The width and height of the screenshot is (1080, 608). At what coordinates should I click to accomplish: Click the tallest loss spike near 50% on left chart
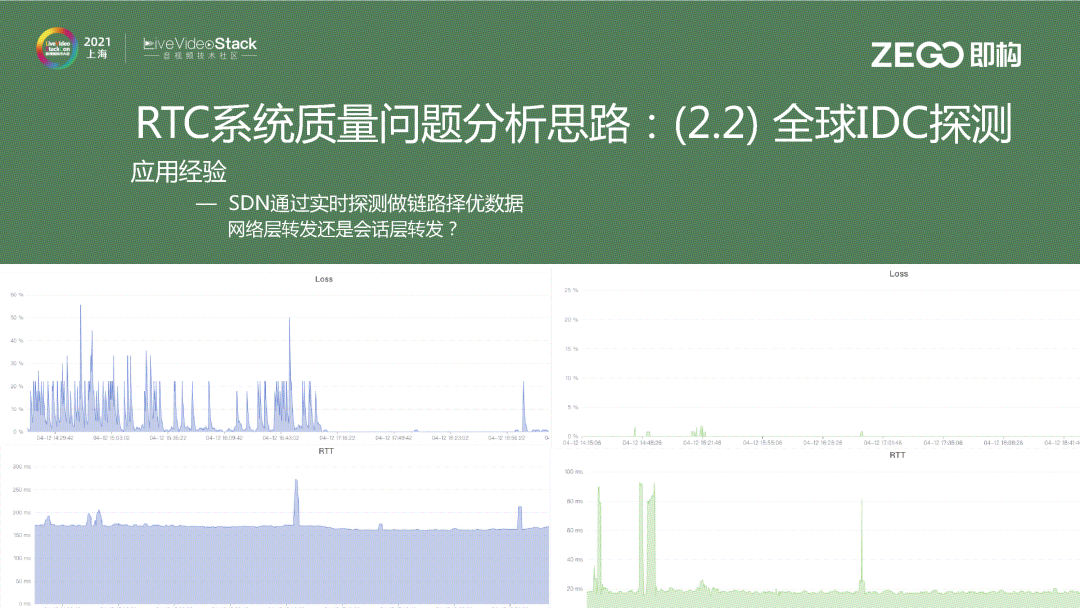pos(81,310)
